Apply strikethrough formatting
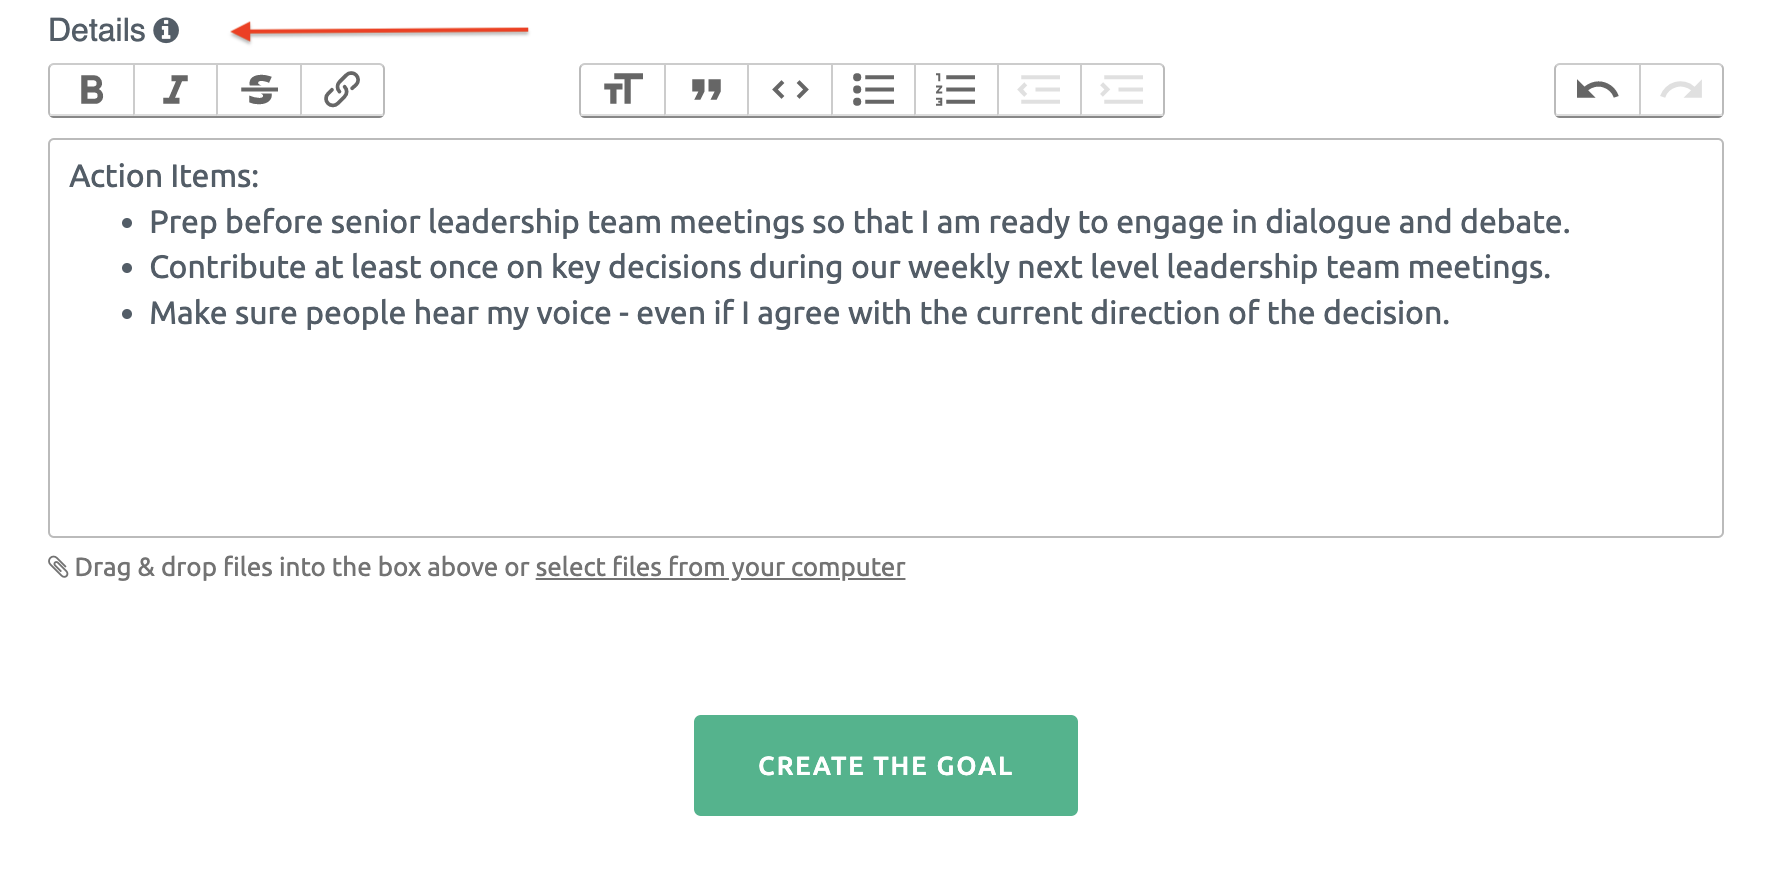The width and height of the screenshot is (1772, 884). tap(259, 90)
